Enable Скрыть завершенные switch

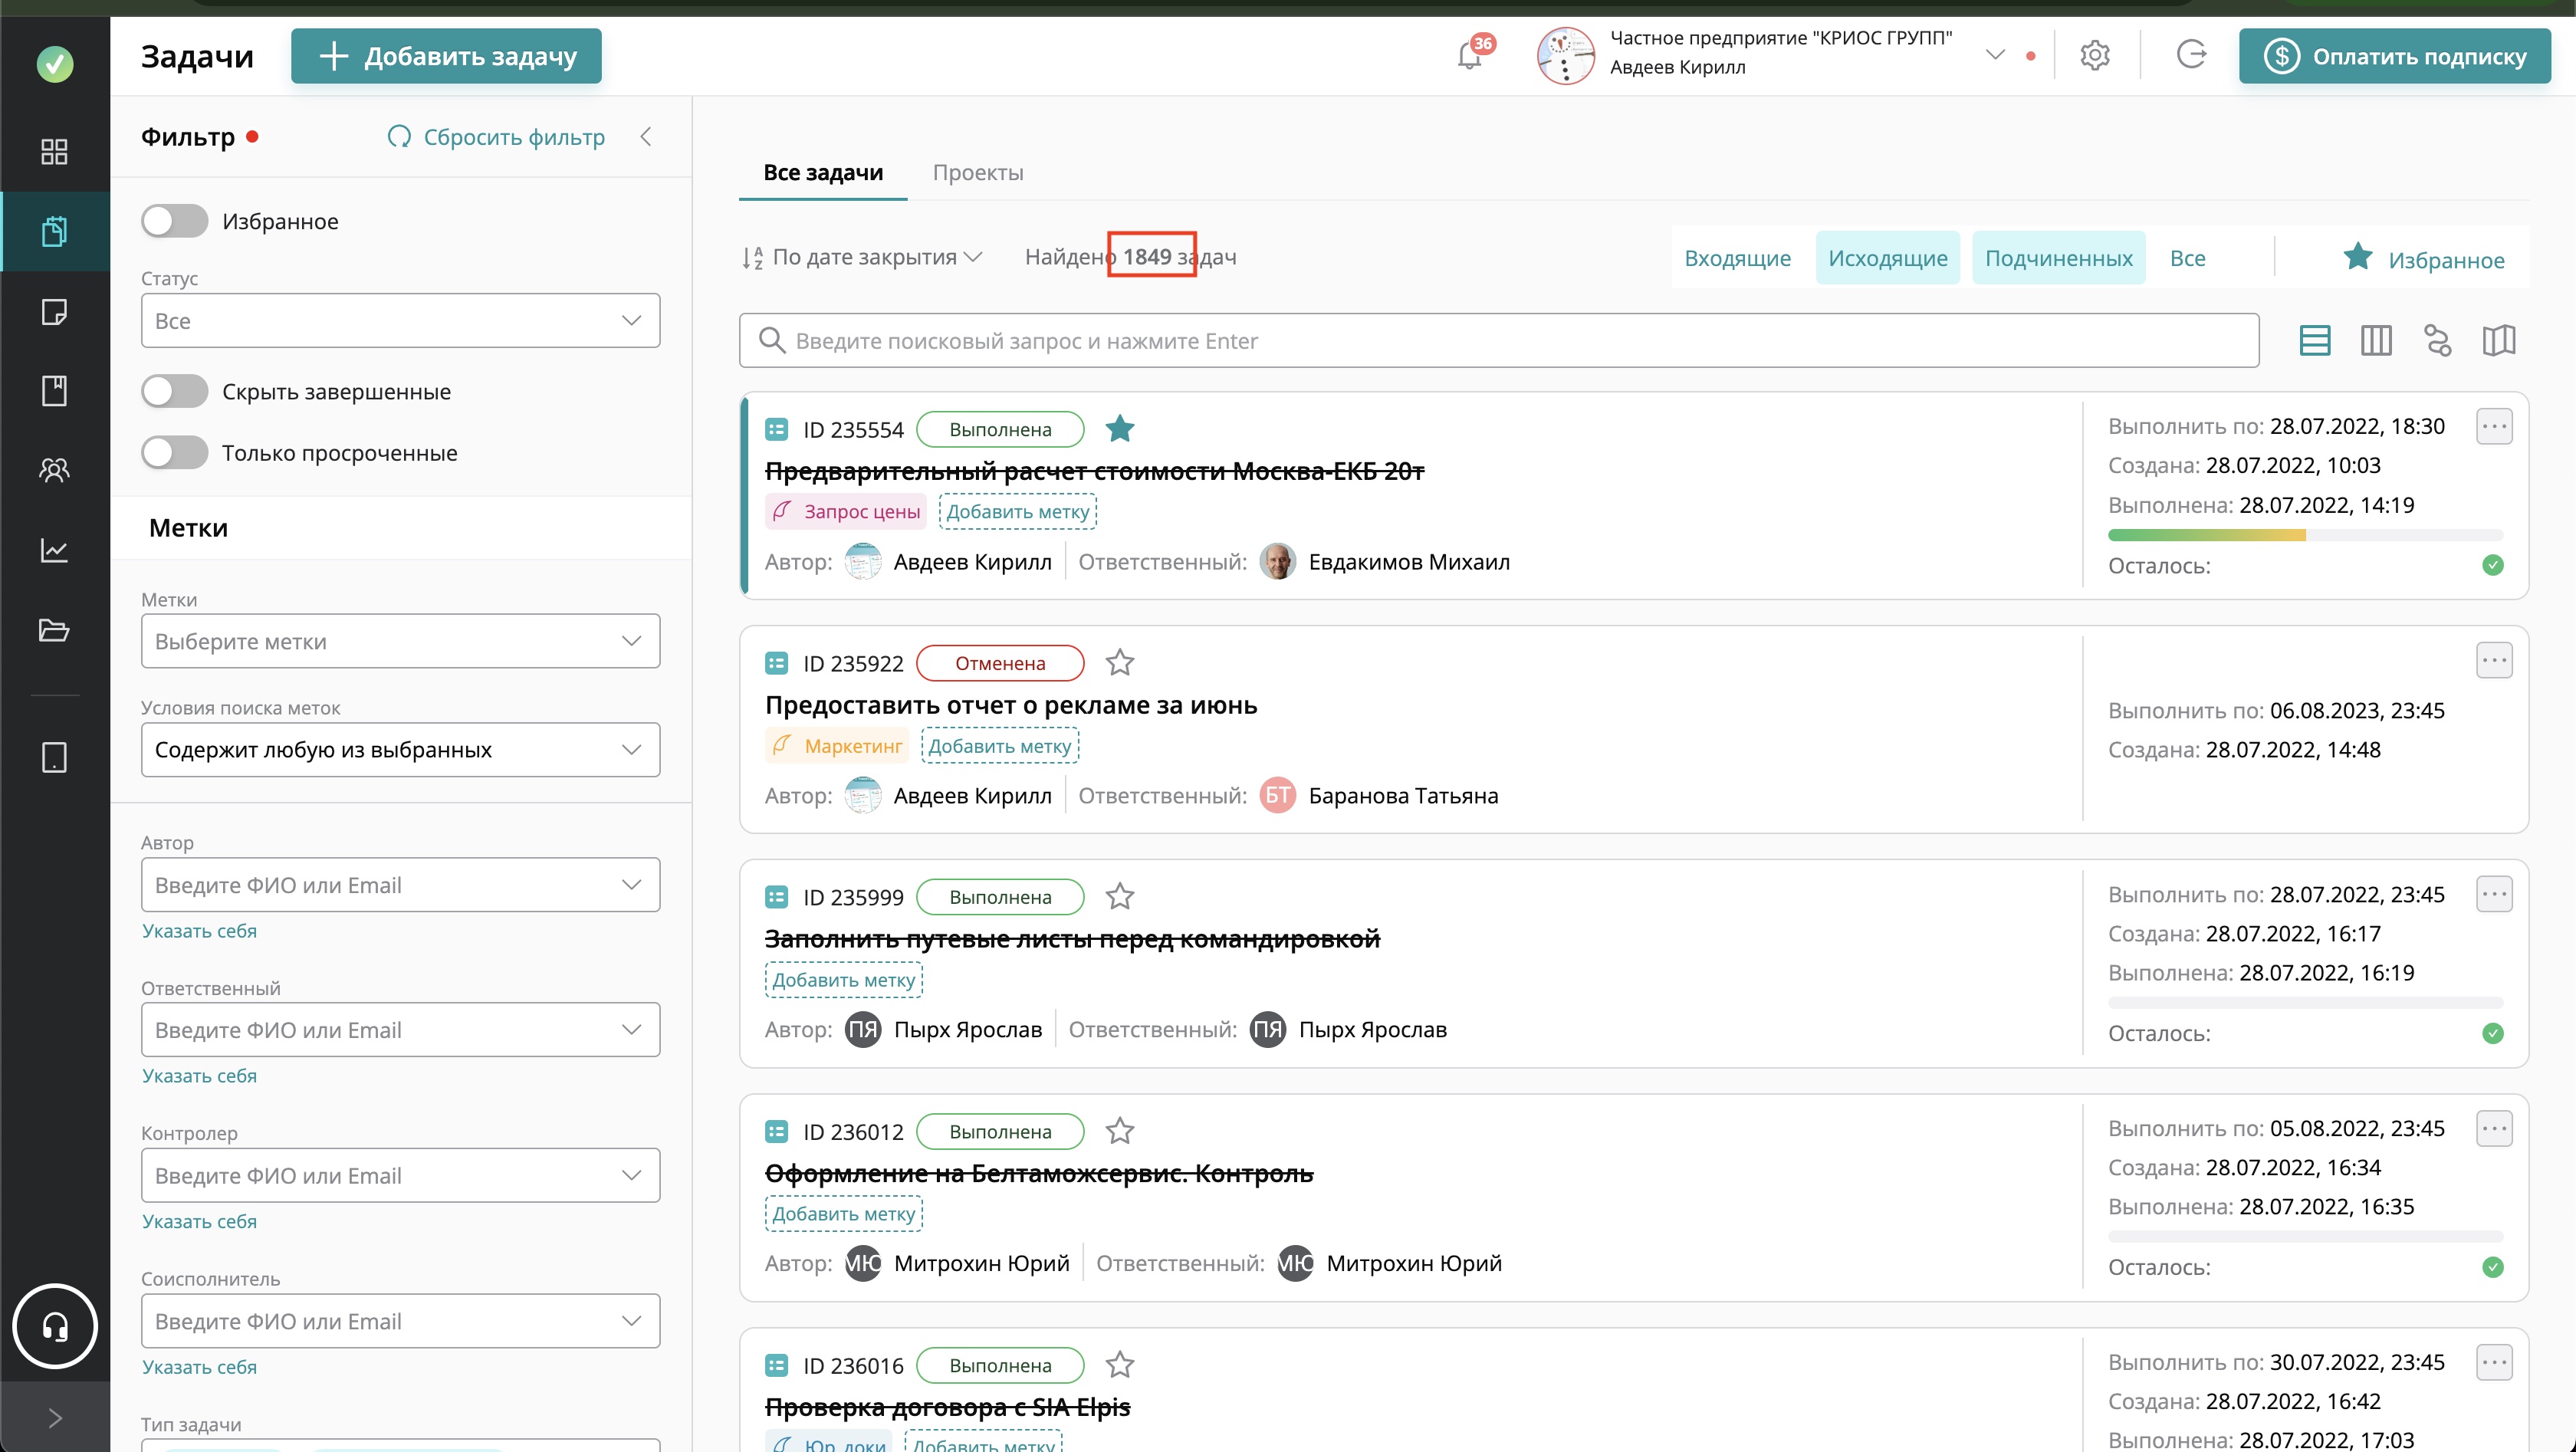(175, 392)
